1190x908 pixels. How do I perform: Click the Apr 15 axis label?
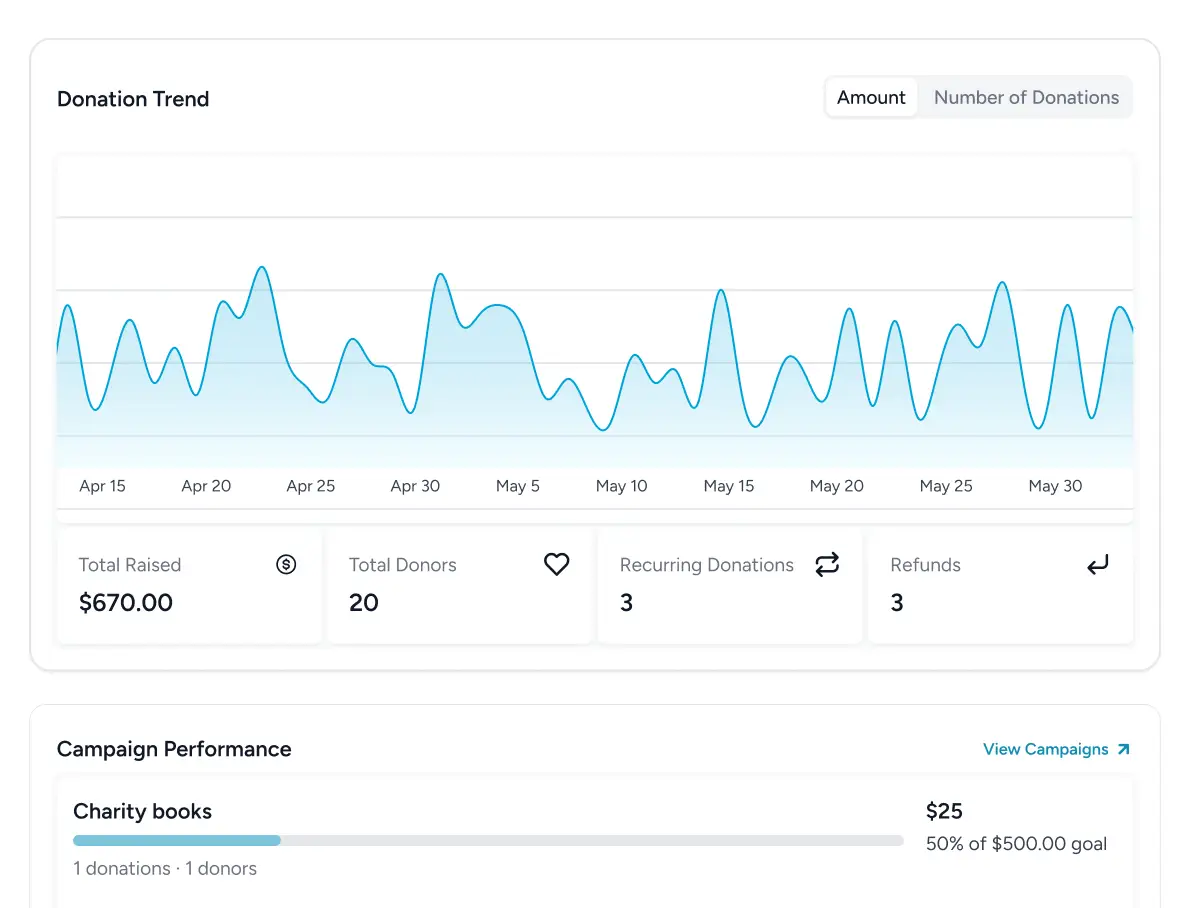[x=102, y=486]
